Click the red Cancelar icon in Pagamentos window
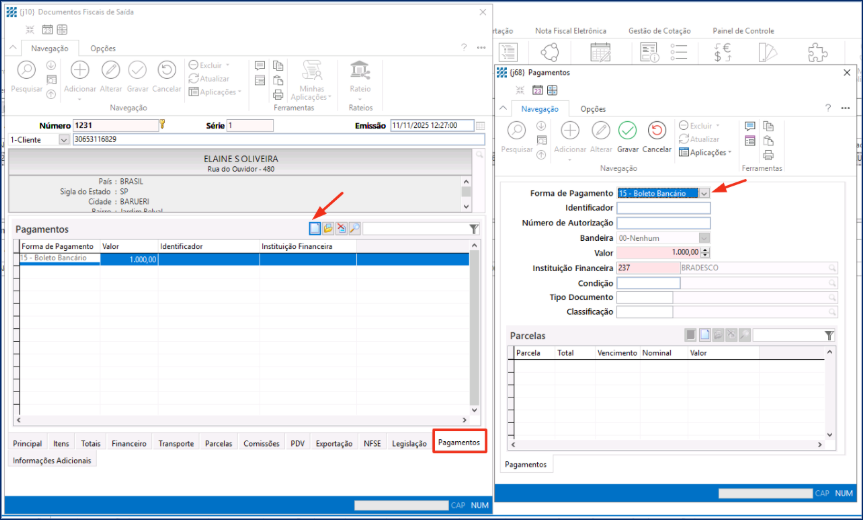This screenshot has height=520, width=864. 657,131
